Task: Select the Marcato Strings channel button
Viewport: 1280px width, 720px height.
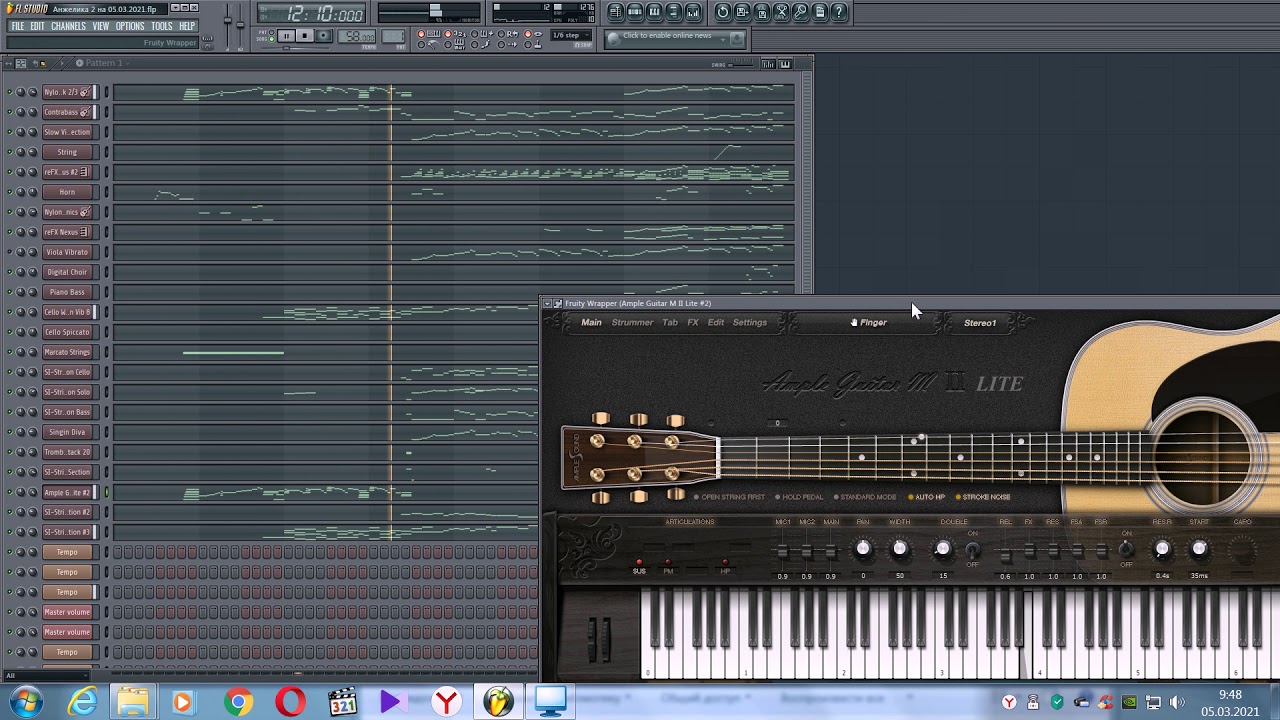Action: coord(67,352)
